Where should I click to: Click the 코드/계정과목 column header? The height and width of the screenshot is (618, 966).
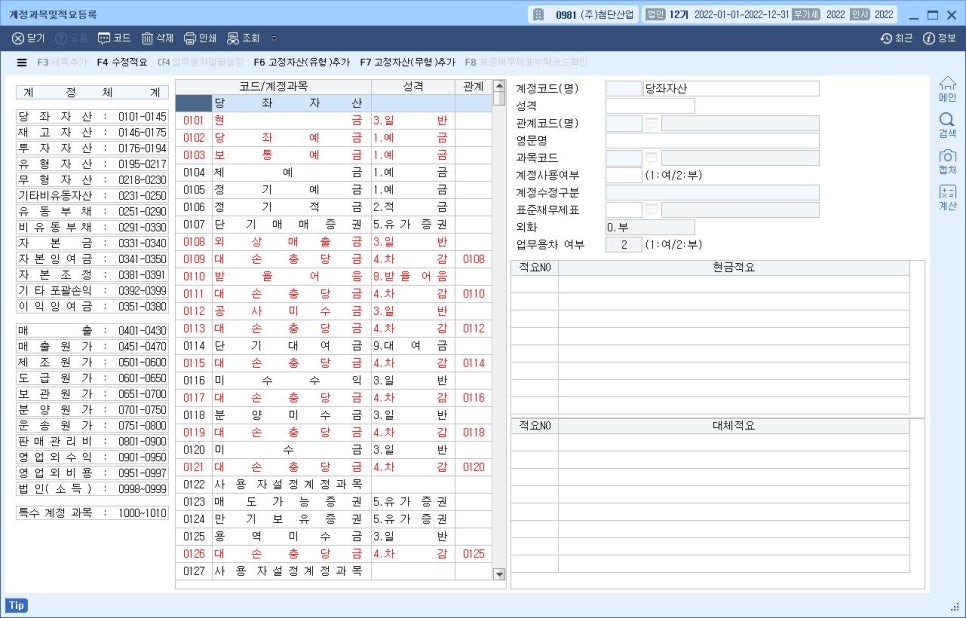pos(274,86)
